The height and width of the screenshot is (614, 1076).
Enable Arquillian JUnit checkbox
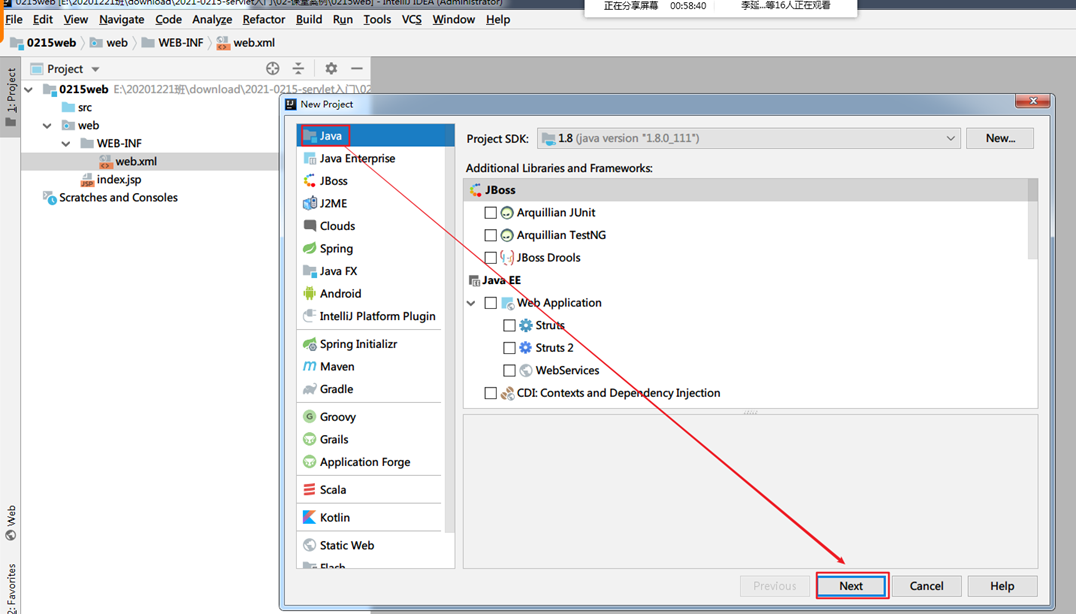[491, 213]
